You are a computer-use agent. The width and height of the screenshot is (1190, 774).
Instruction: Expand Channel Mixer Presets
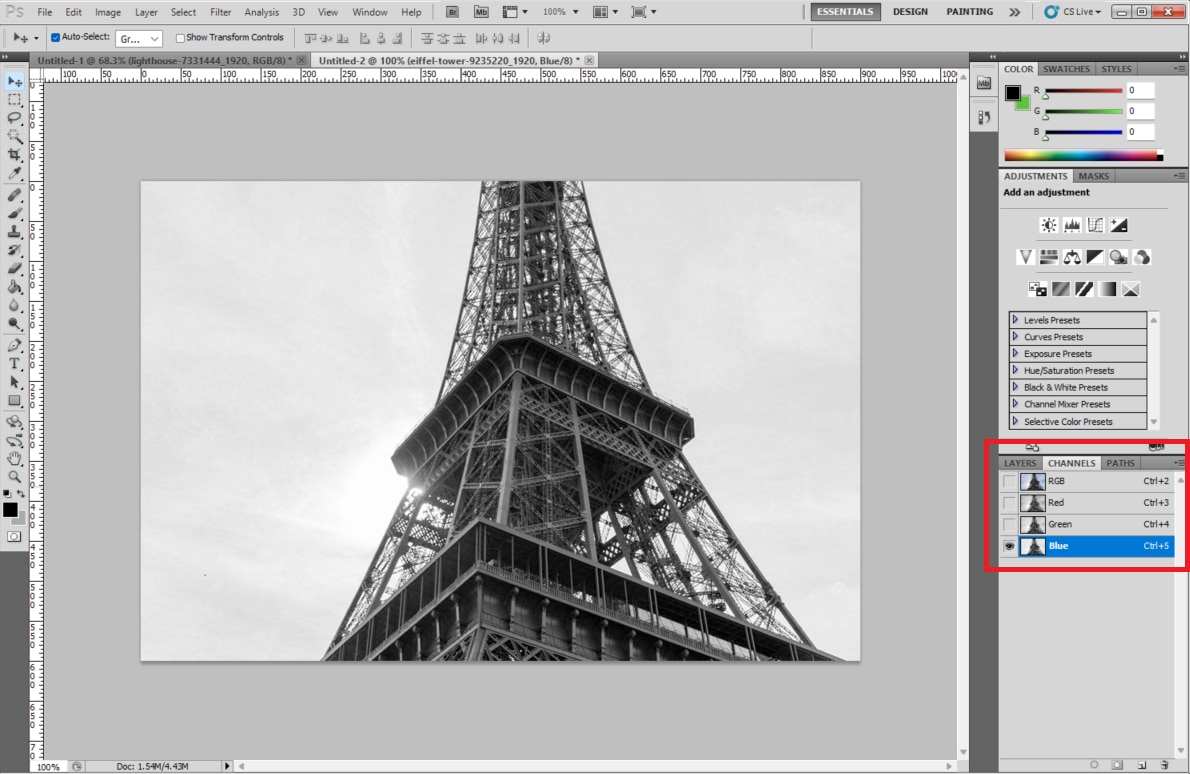[x=1015, y=404]
